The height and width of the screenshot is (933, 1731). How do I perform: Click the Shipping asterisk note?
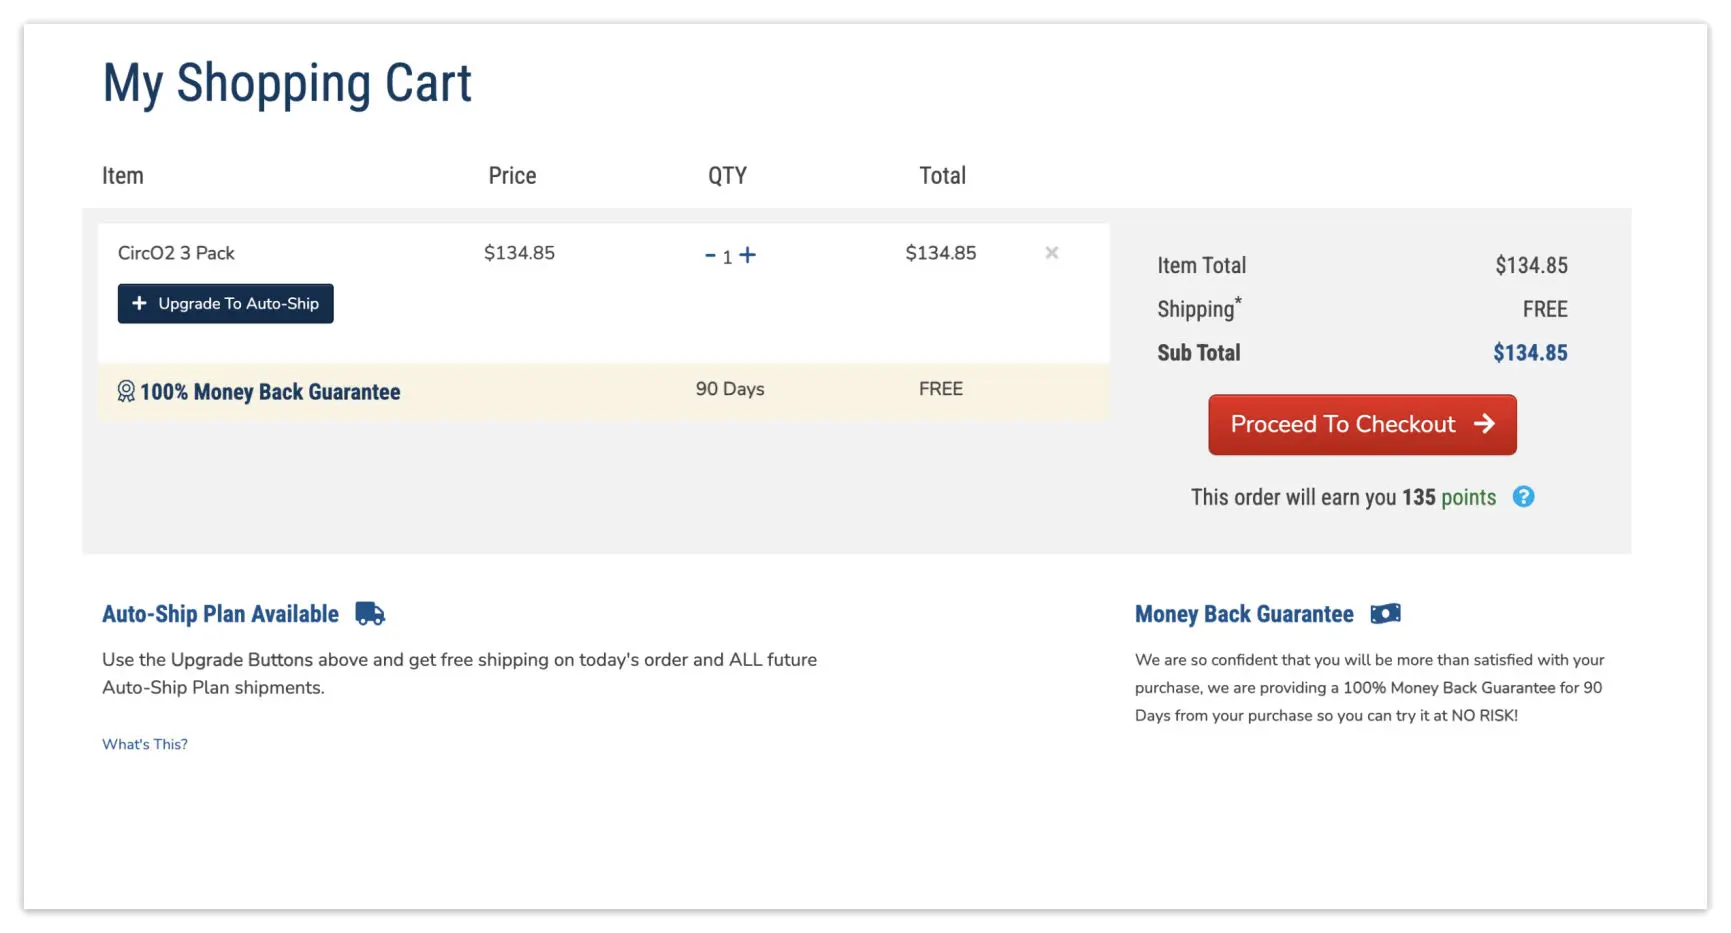pos(1237,301)
